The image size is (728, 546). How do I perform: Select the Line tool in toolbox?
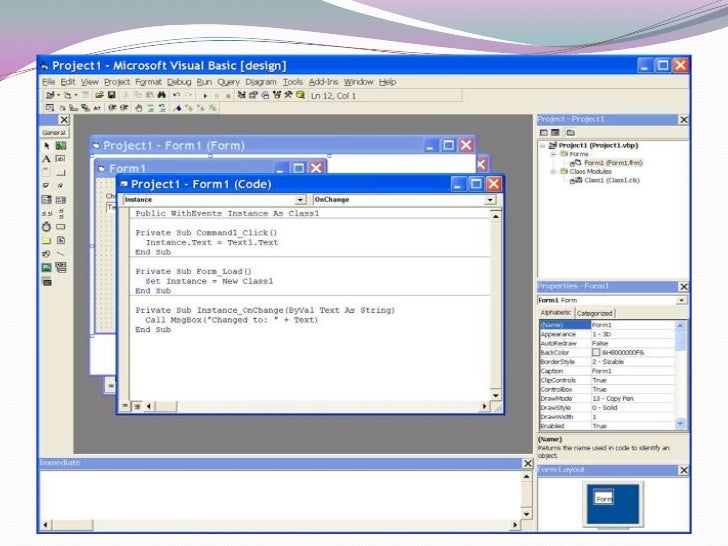61,254
